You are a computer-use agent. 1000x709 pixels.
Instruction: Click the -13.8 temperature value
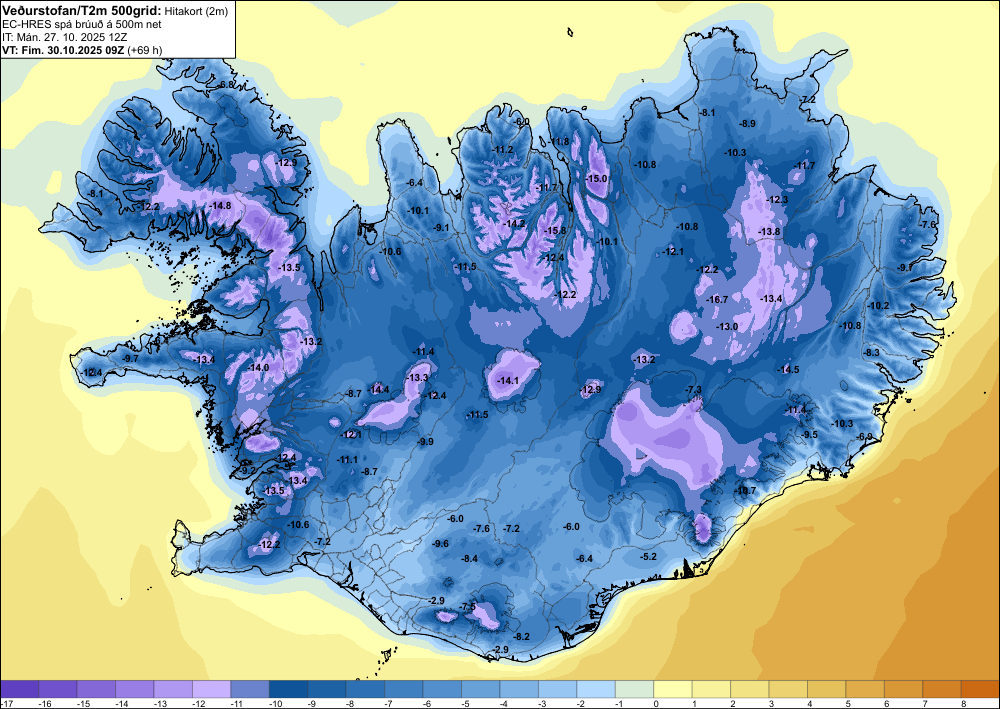pyautogui.click(x=769, y=231)
